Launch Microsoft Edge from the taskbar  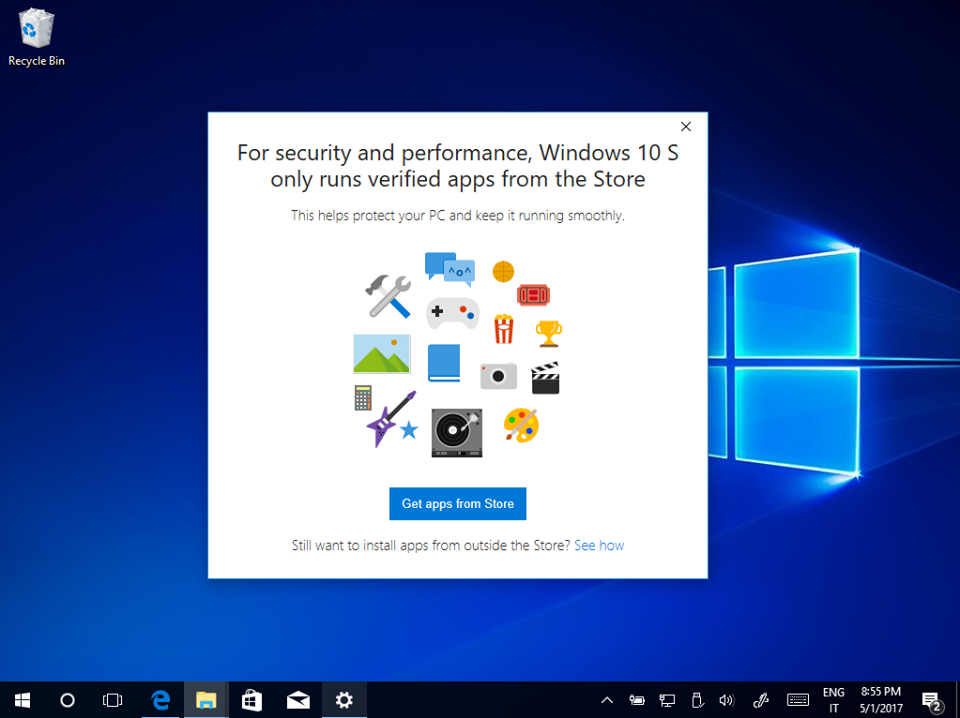click(x=160, y=700)
